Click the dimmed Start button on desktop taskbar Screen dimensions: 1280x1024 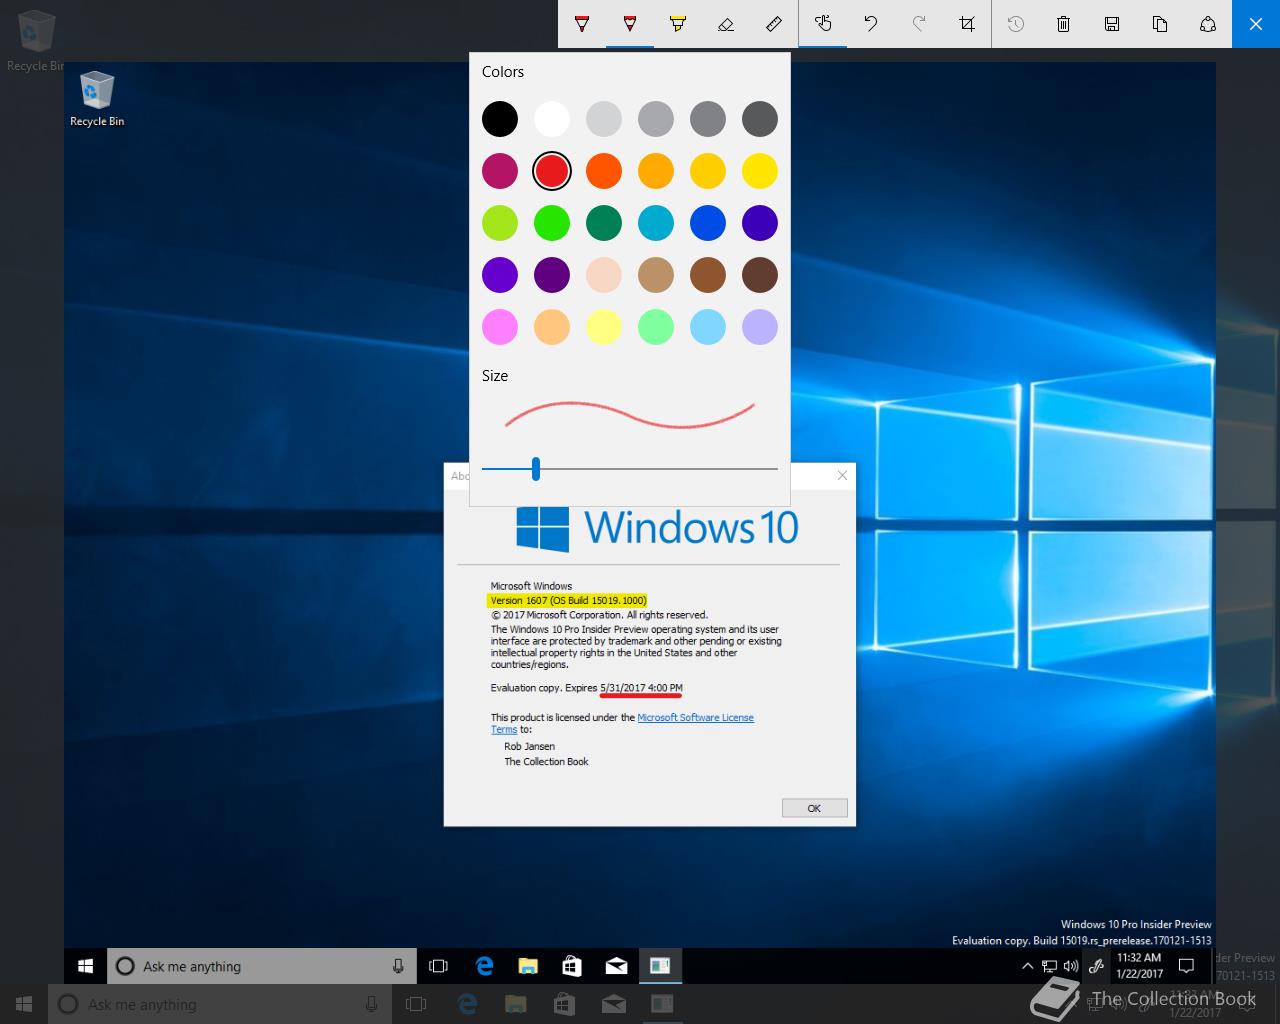pos(24,1004)
